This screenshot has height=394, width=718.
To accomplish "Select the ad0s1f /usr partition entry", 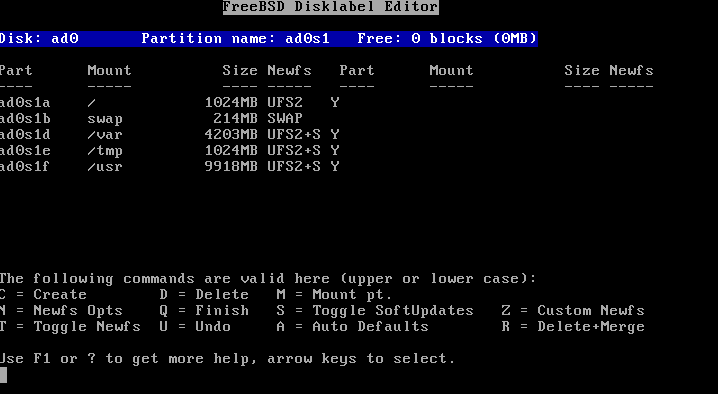I will 169,166.
